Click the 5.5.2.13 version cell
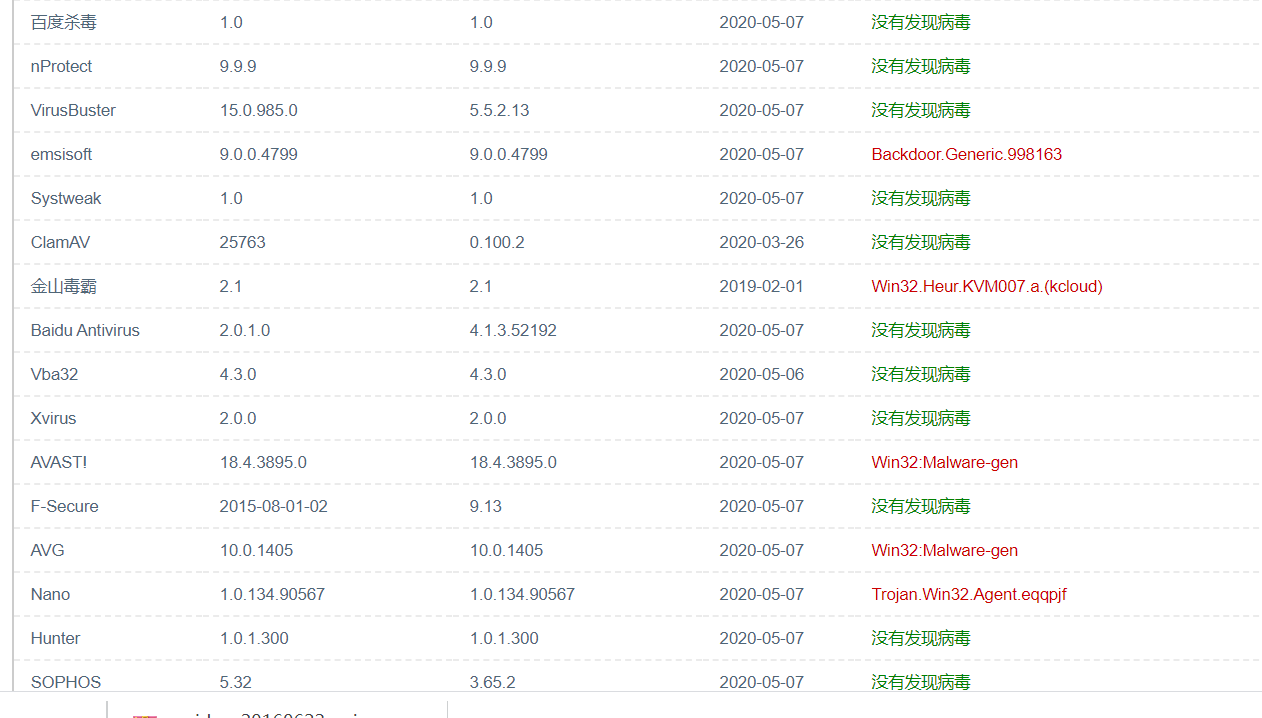The height and width of the screenshot is (718, 1262). pos(500,110)
